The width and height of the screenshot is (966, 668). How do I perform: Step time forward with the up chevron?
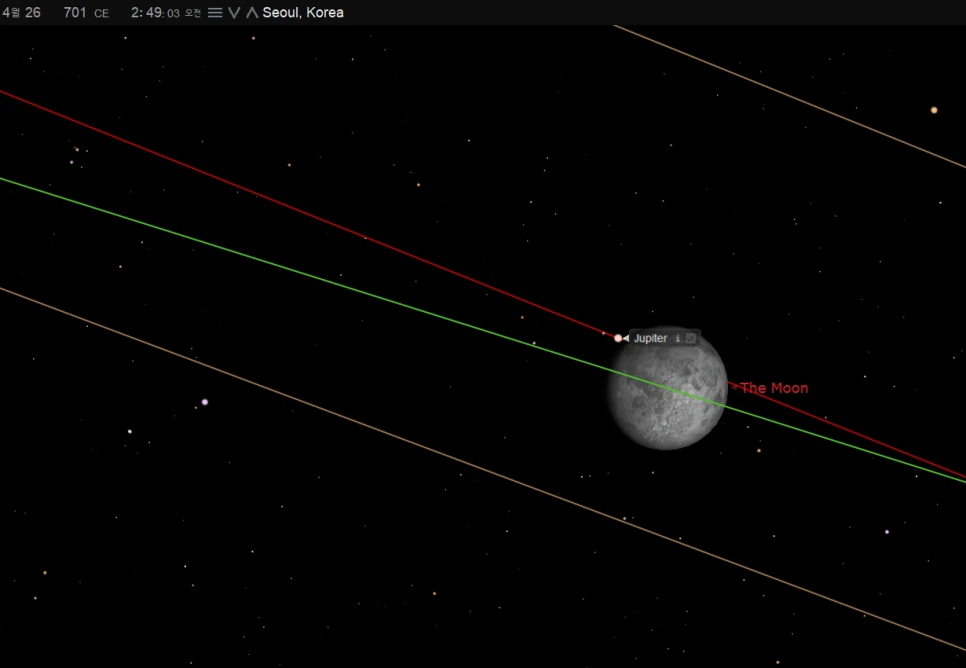[252, 13]
